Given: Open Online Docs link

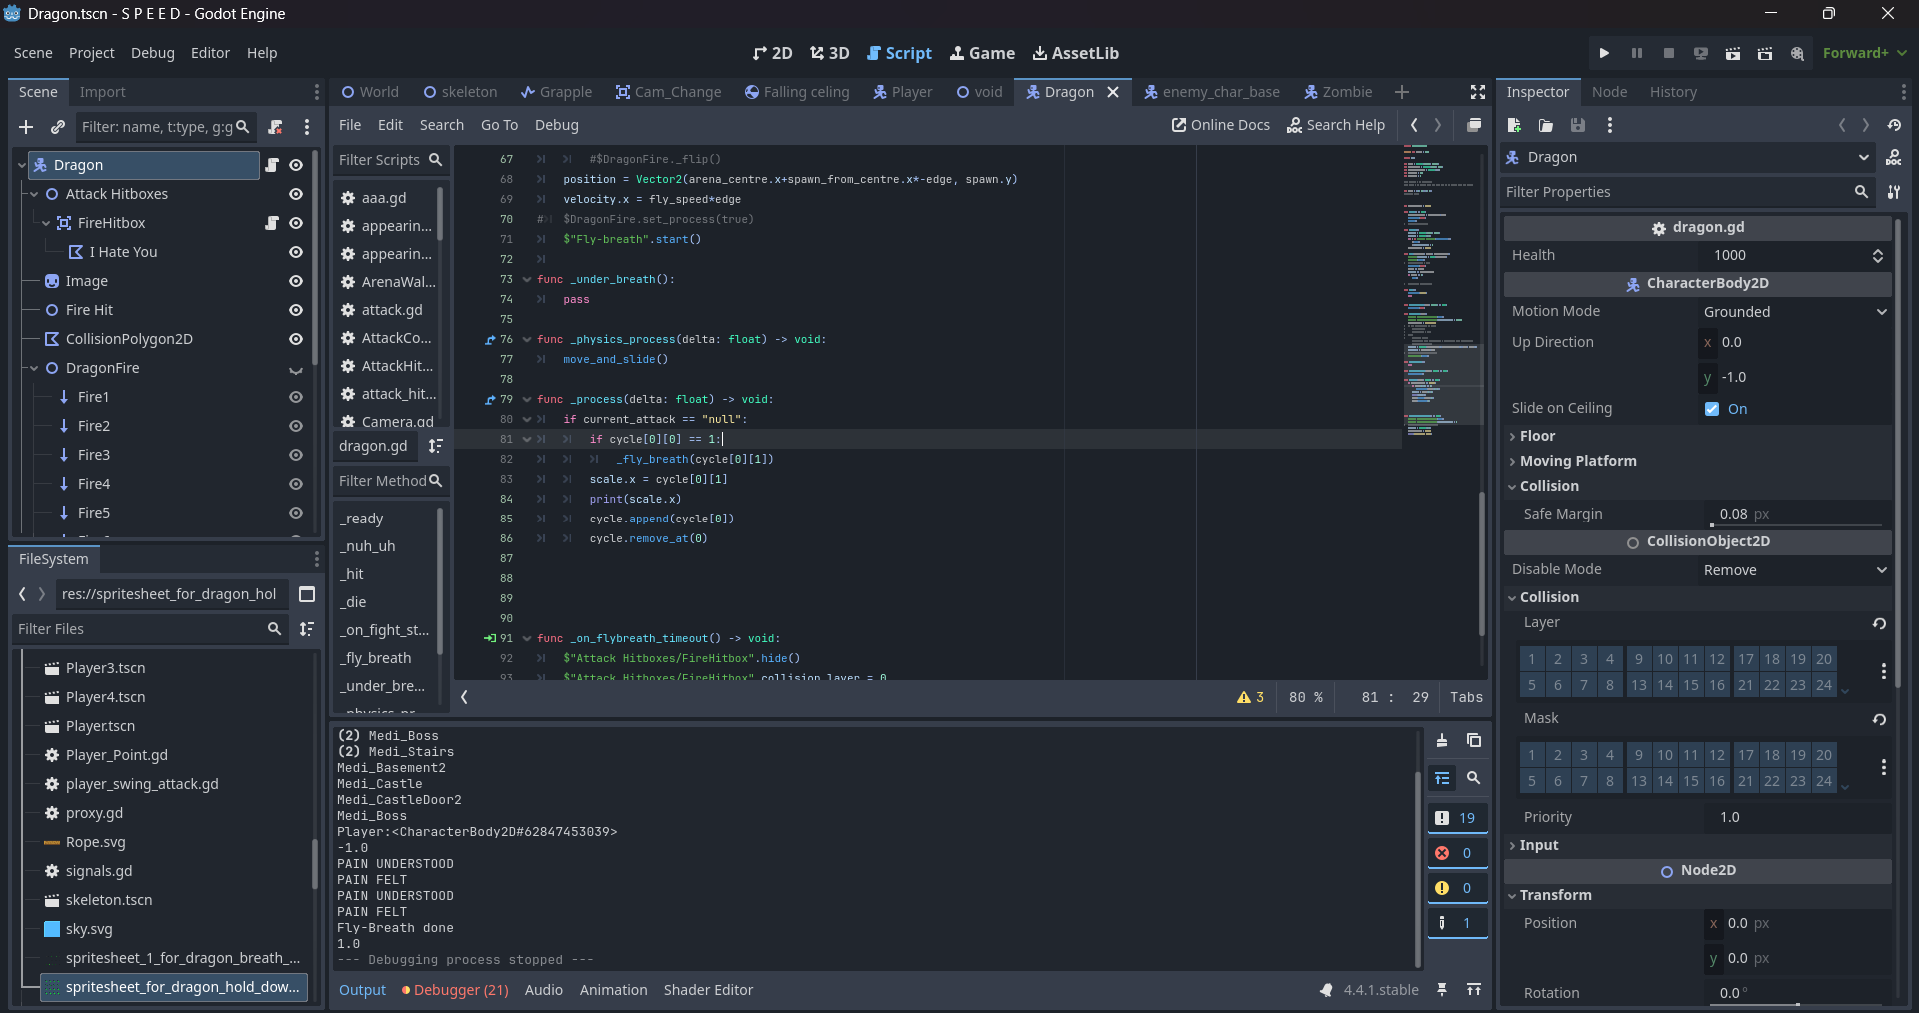Looking at the screenshot, I should (1220, 125).
